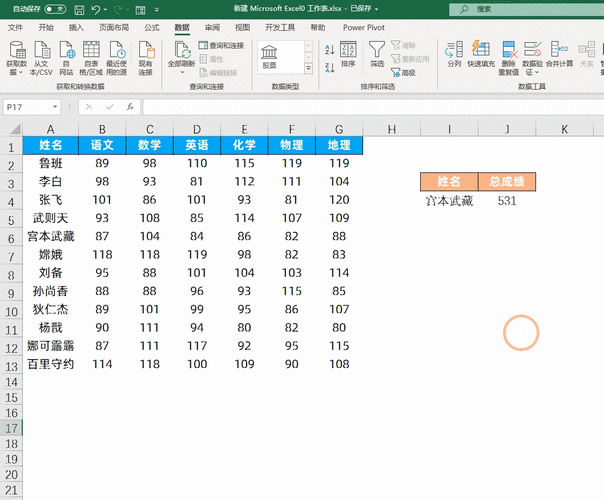Screen dimensions: 604x500
Task: Click the insert function fx icon
Action: pyautogui.click(x=130, y=107)
